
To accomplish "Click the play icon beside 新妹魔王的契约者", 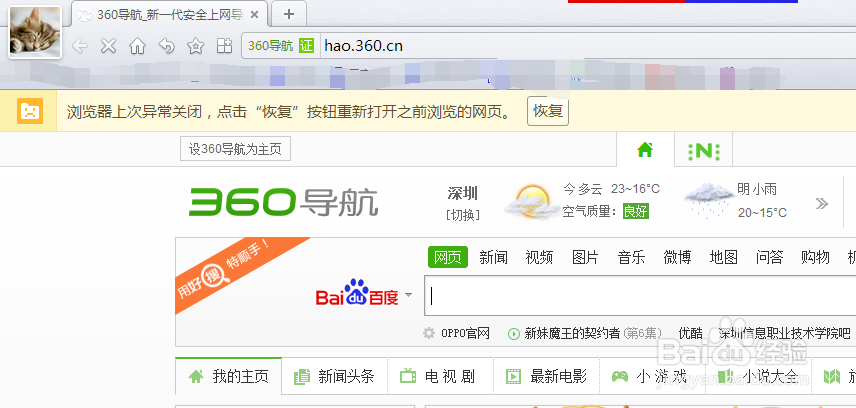I will [x=514, y=333].
